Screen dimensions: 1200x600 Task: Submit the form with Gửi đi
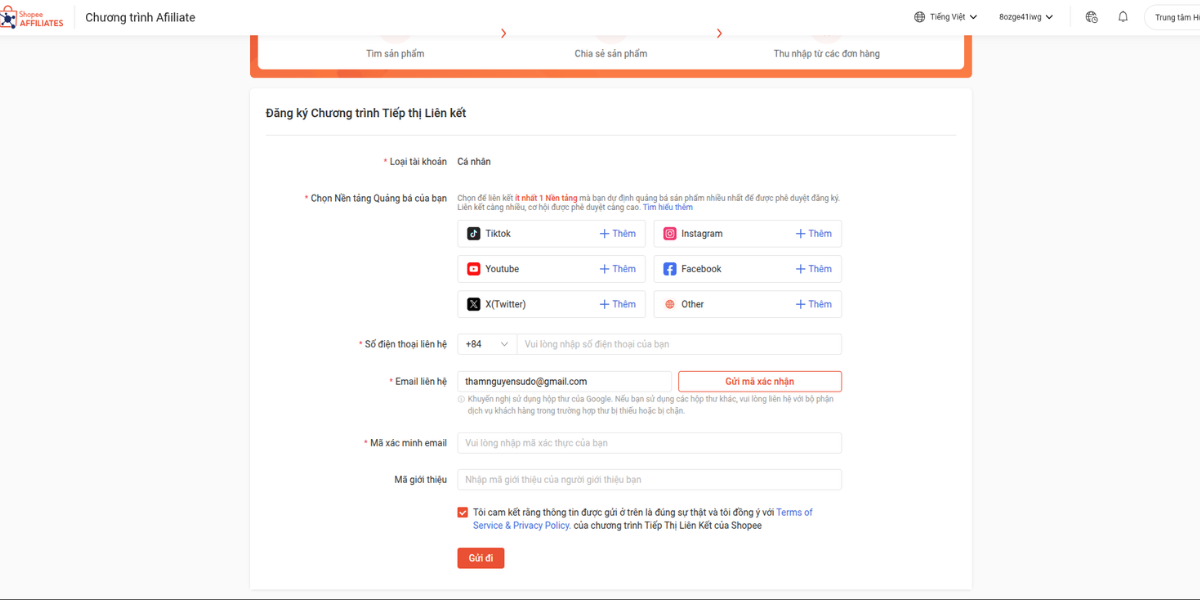(x=480, y=558)
